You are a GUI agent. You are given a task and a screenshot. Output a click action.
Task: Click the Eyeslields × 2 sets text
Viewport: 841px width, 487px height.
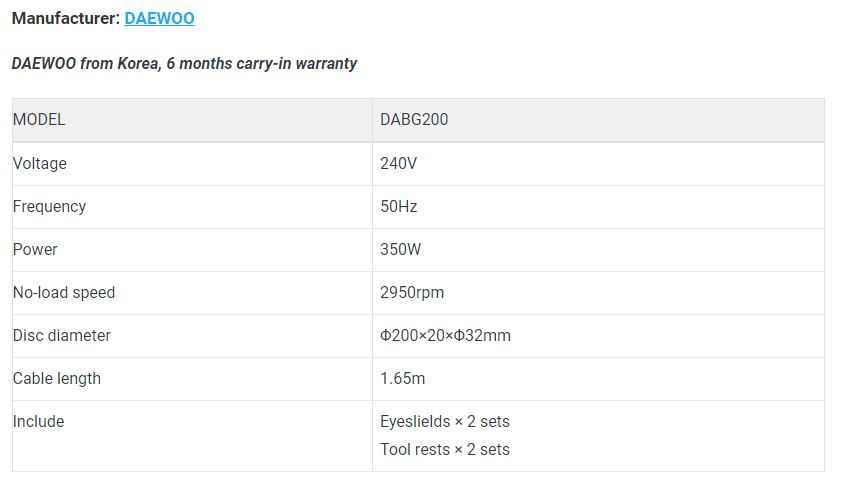click(x=445, y=422)
